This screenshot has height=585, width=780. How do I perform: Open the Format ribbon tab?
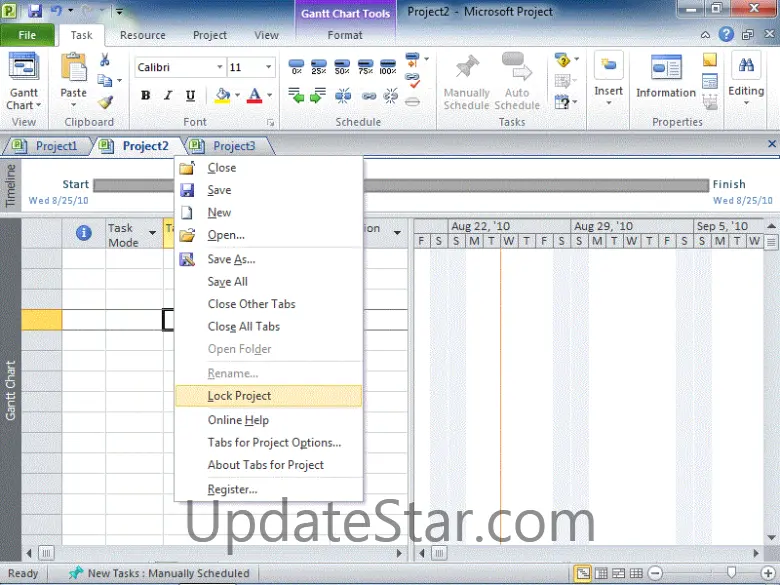345,35
